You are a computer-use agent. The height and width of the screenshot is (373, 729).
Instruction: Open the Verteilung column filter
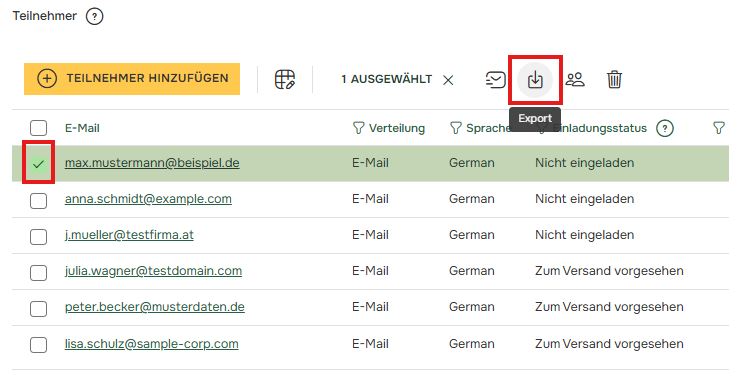coord(358,128)
